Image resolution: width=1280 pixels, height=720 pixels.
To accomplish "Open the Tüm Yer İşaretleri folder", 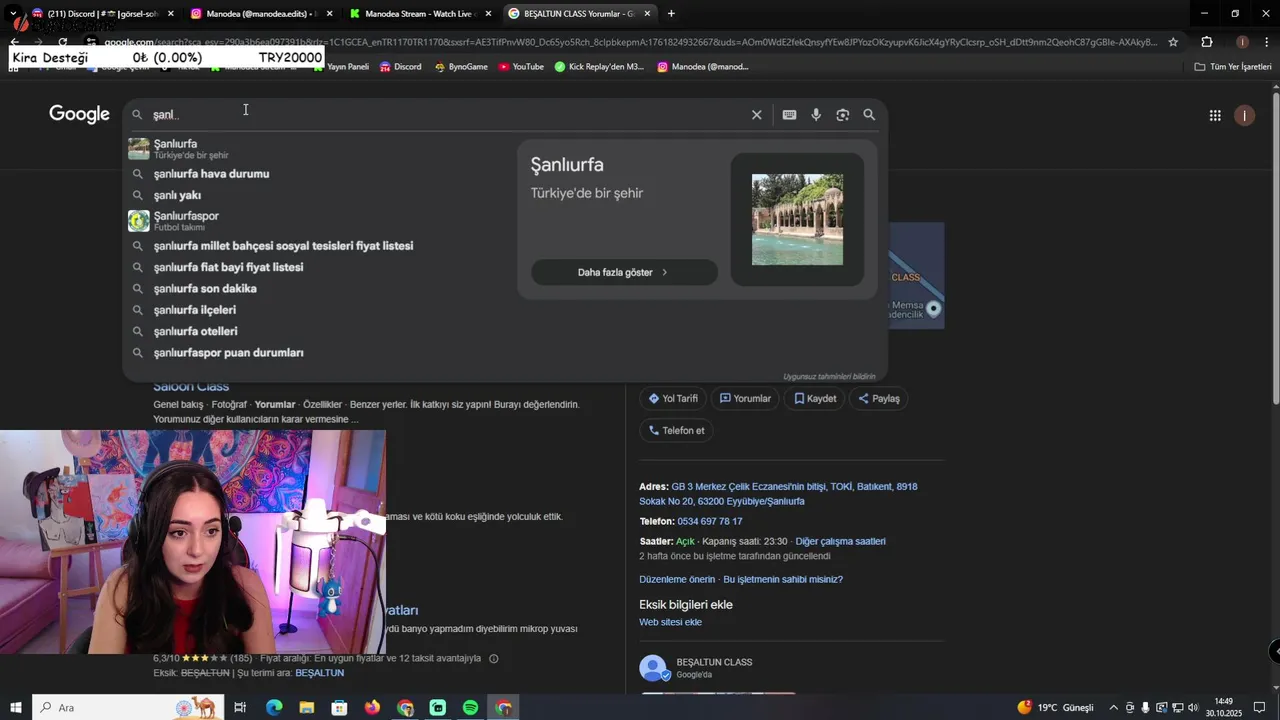I will point(1233,67).
